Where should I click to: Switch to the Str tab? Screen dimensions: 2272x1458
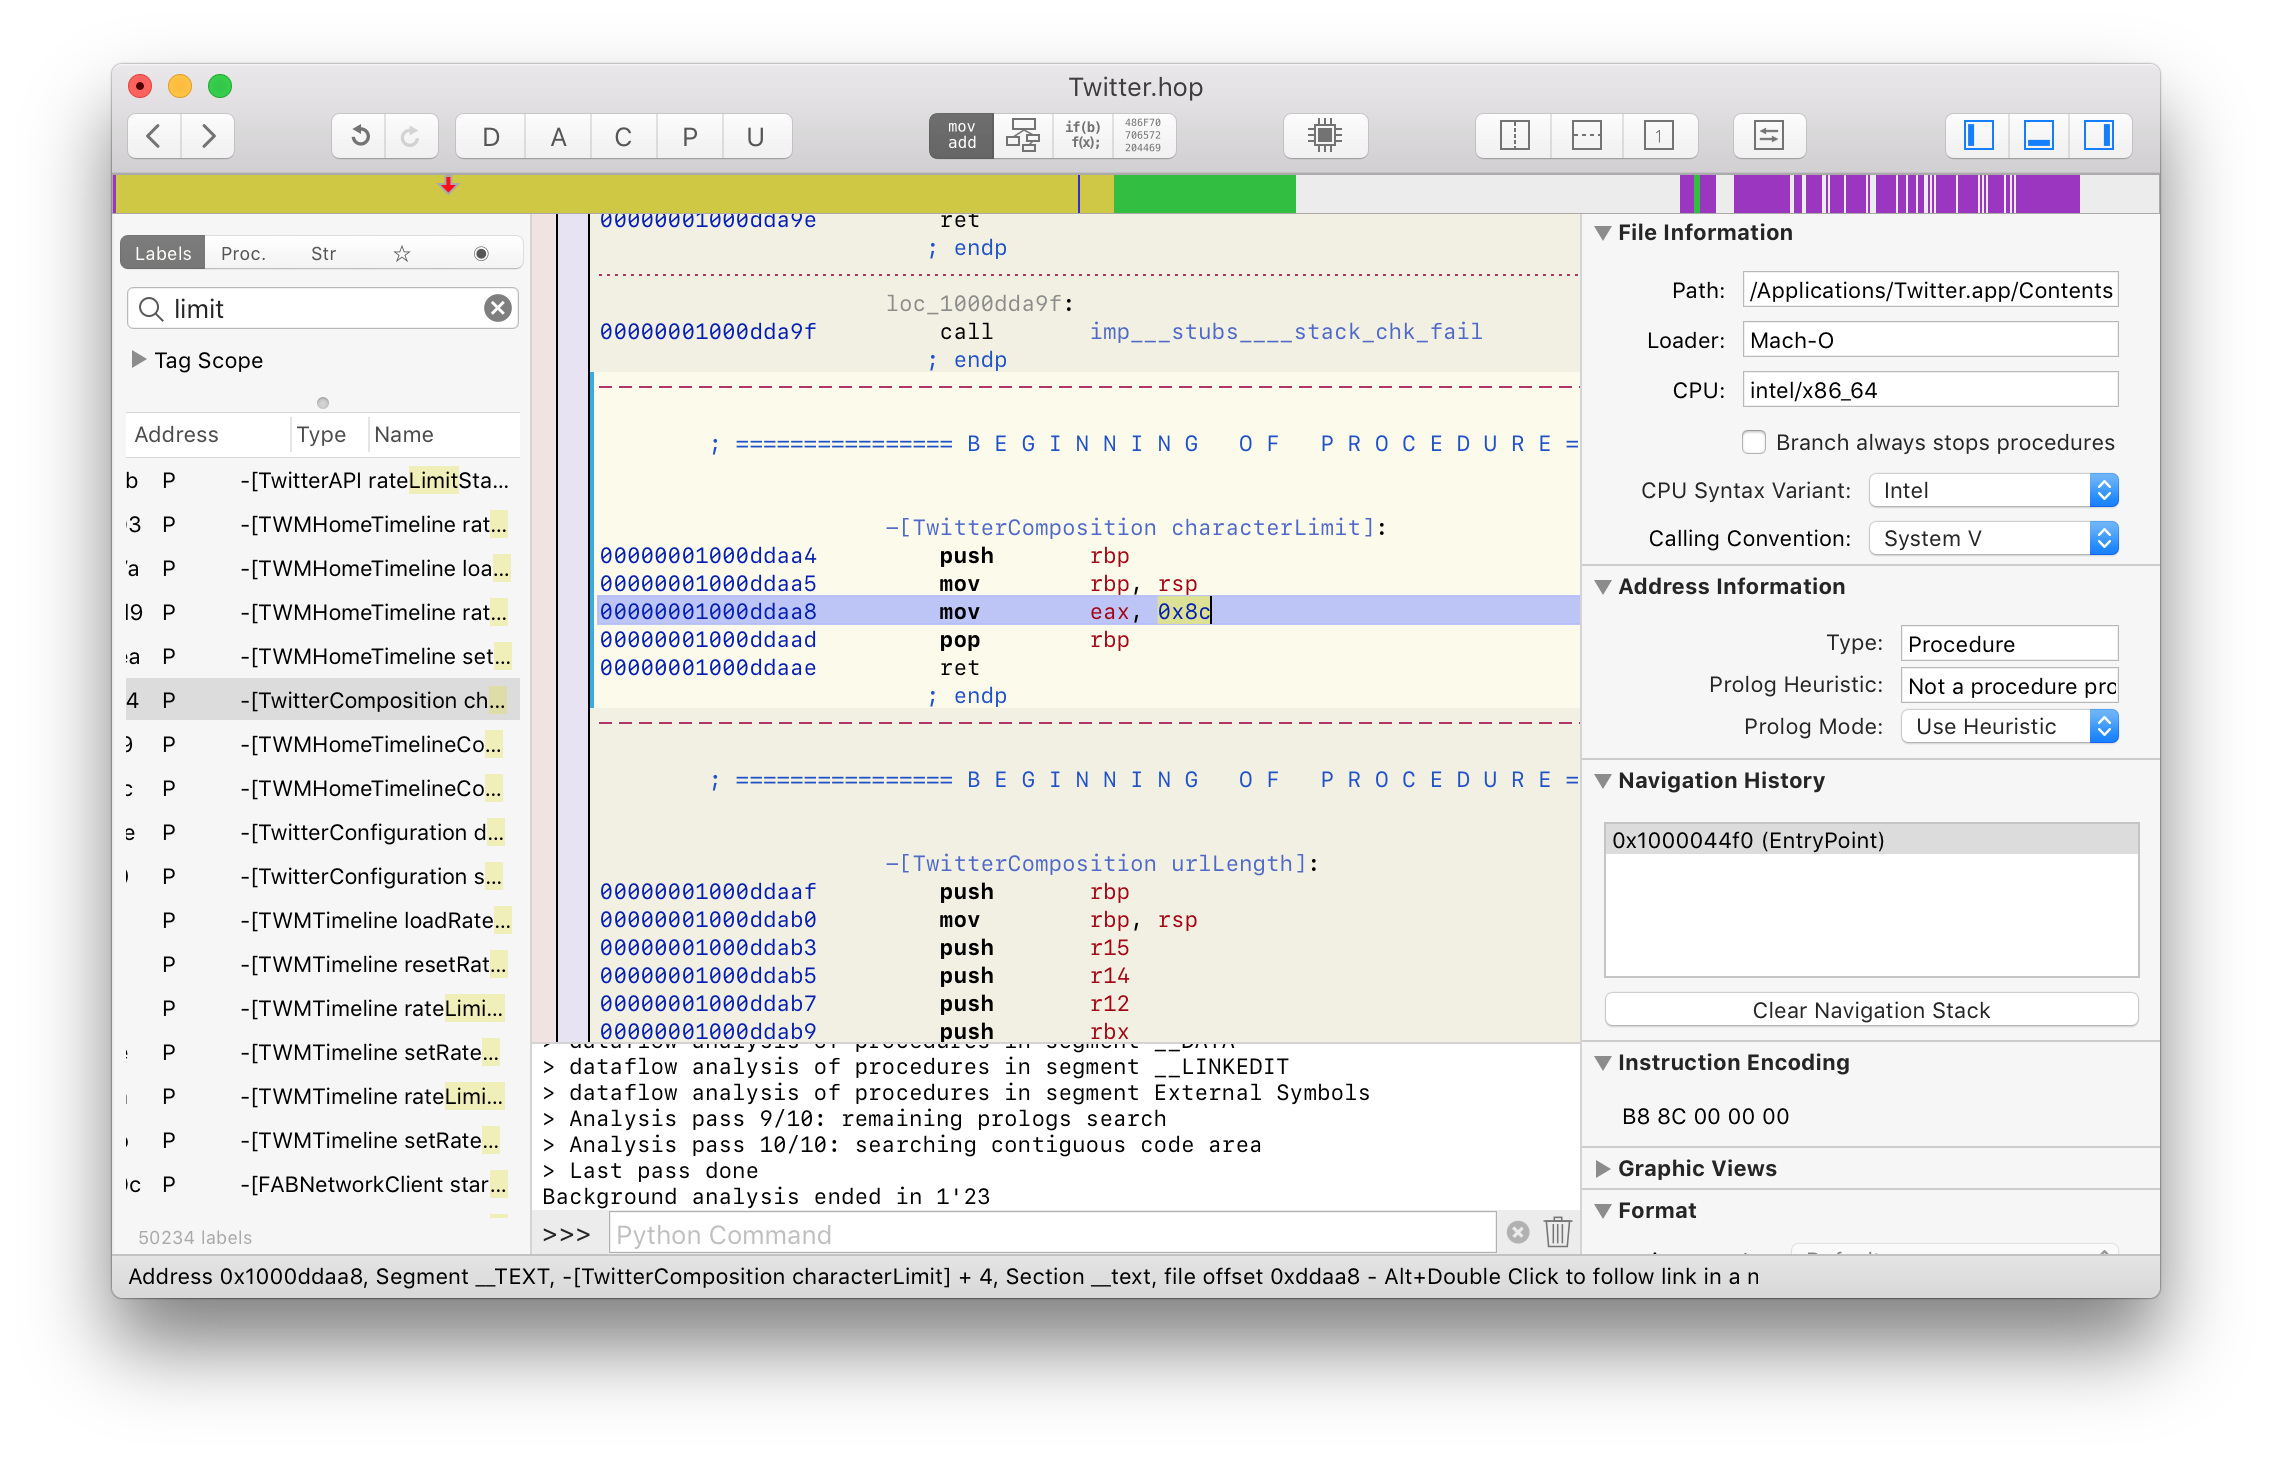[x=323, y=254]
